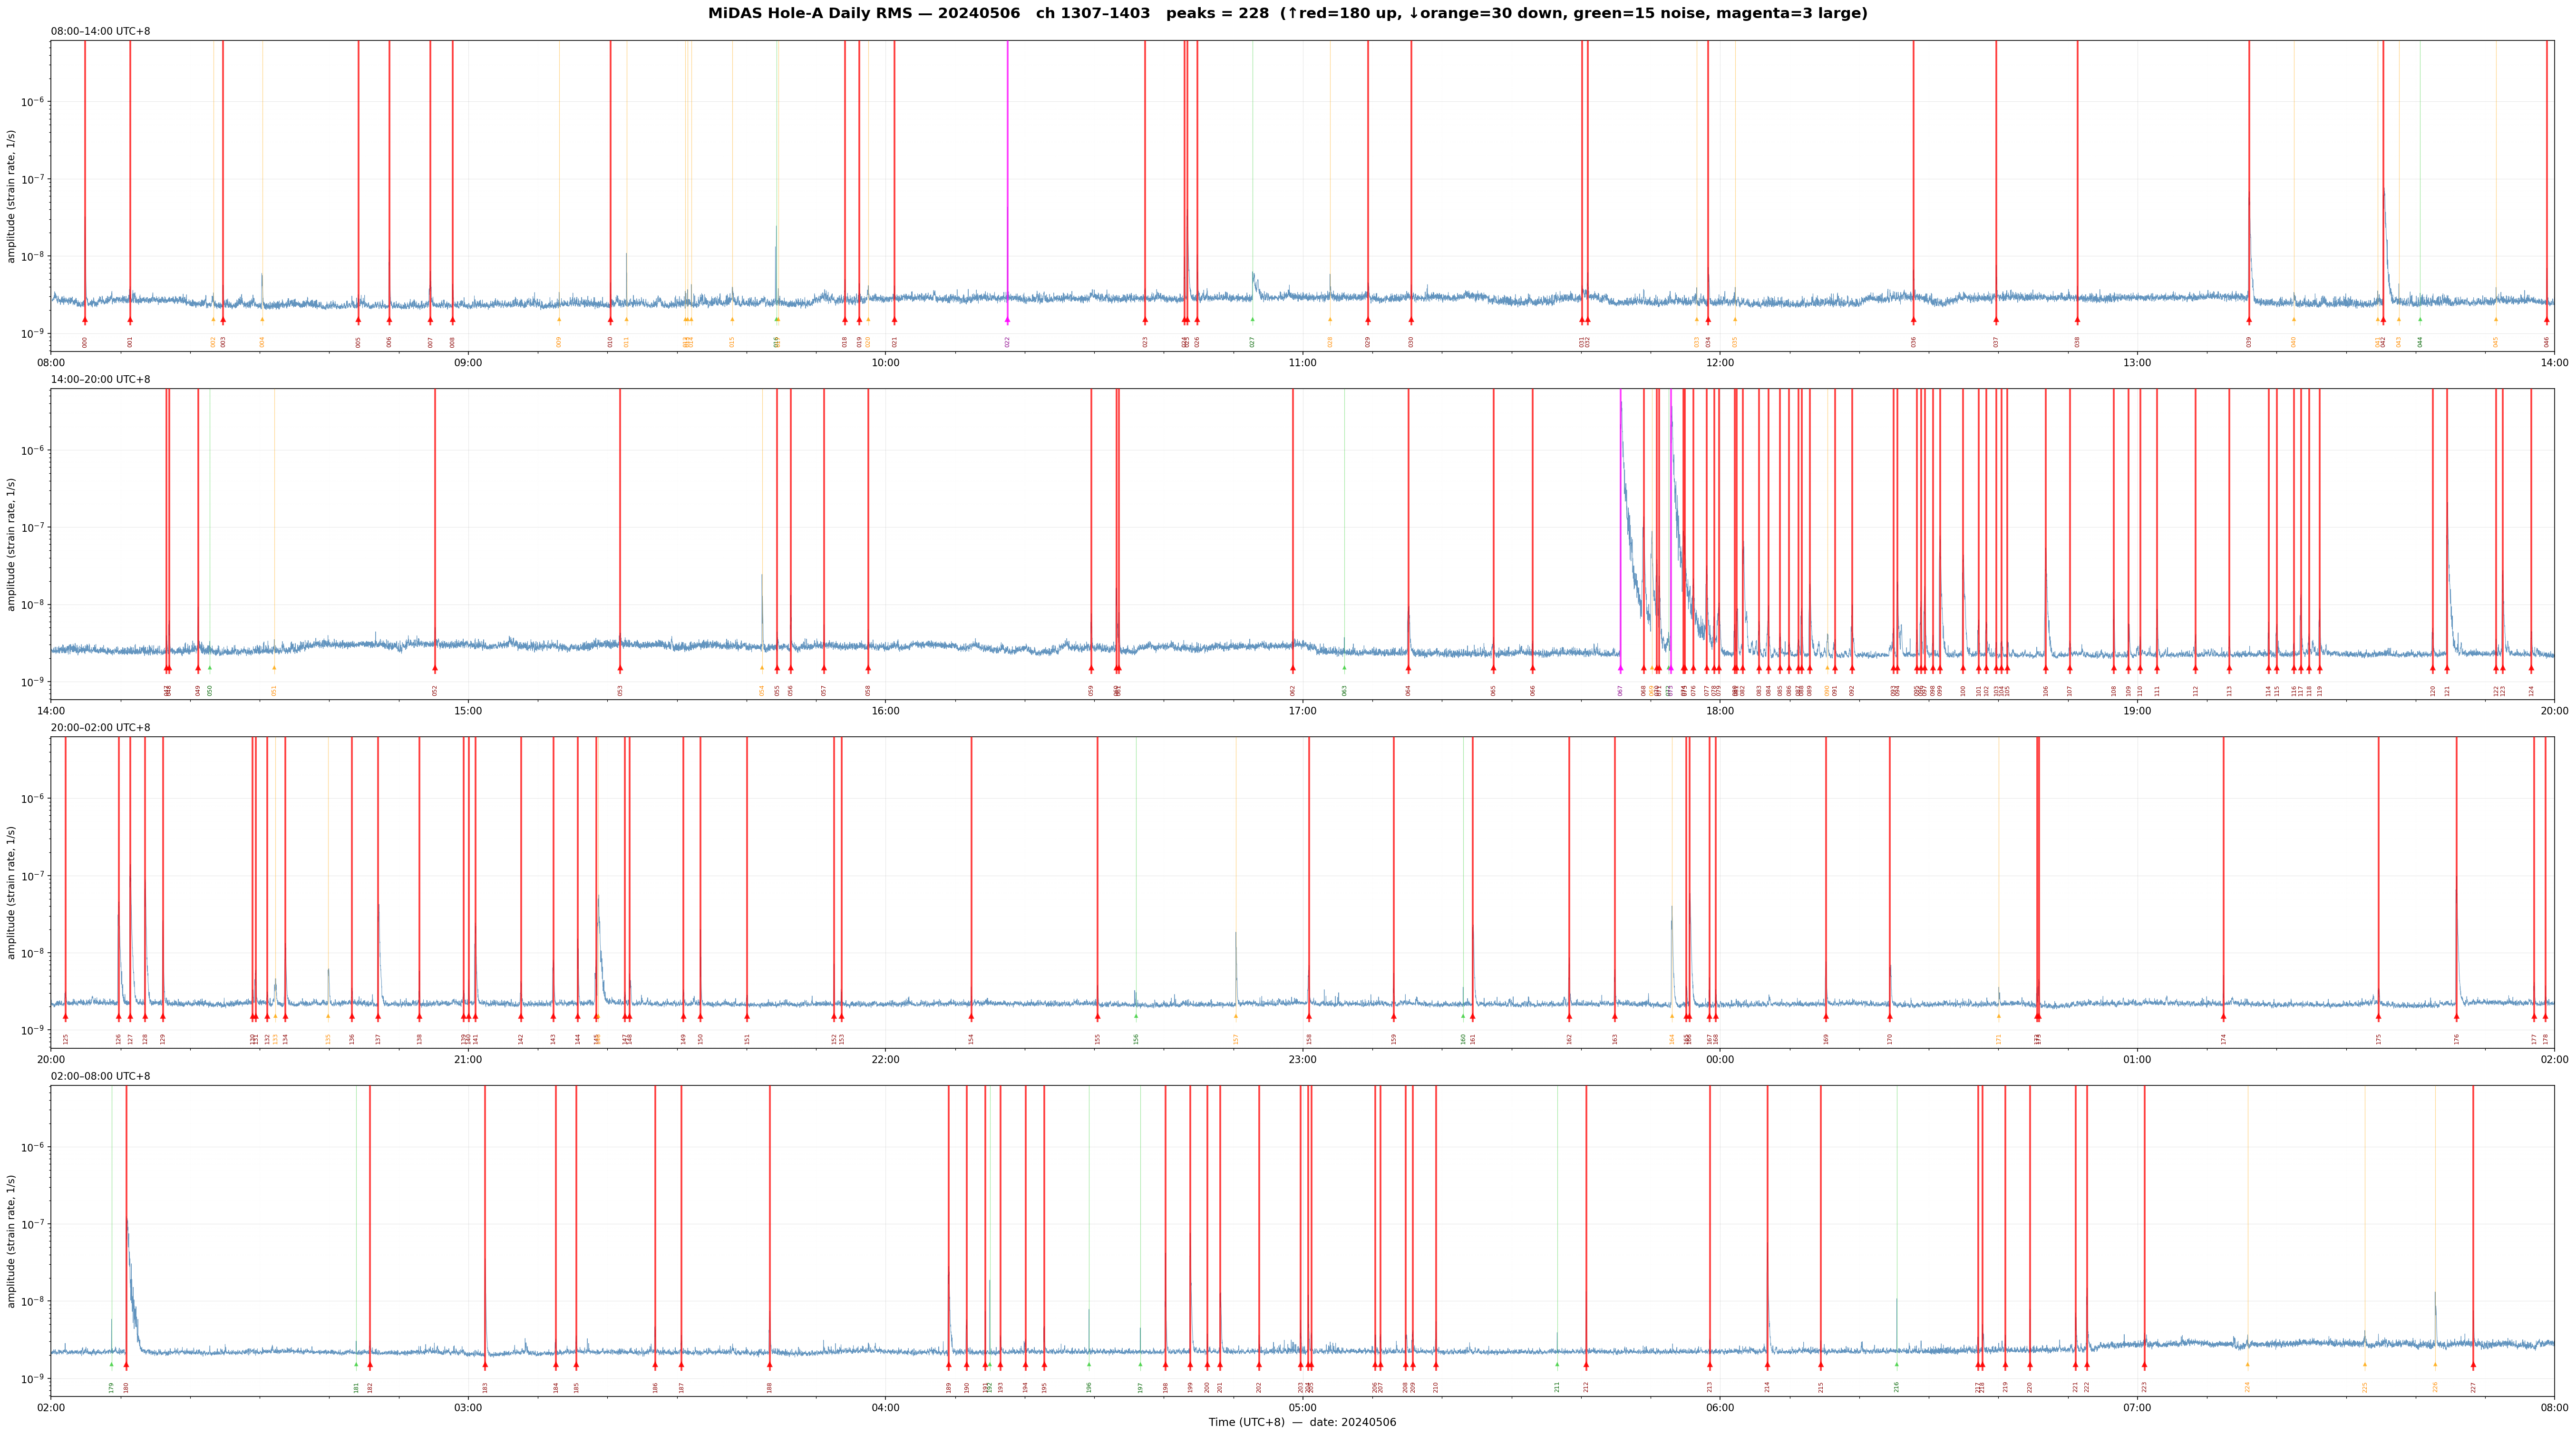Click the 09:00 time tick label
This screenshot has height=1435, width=2576.
[x=468, y=363]
